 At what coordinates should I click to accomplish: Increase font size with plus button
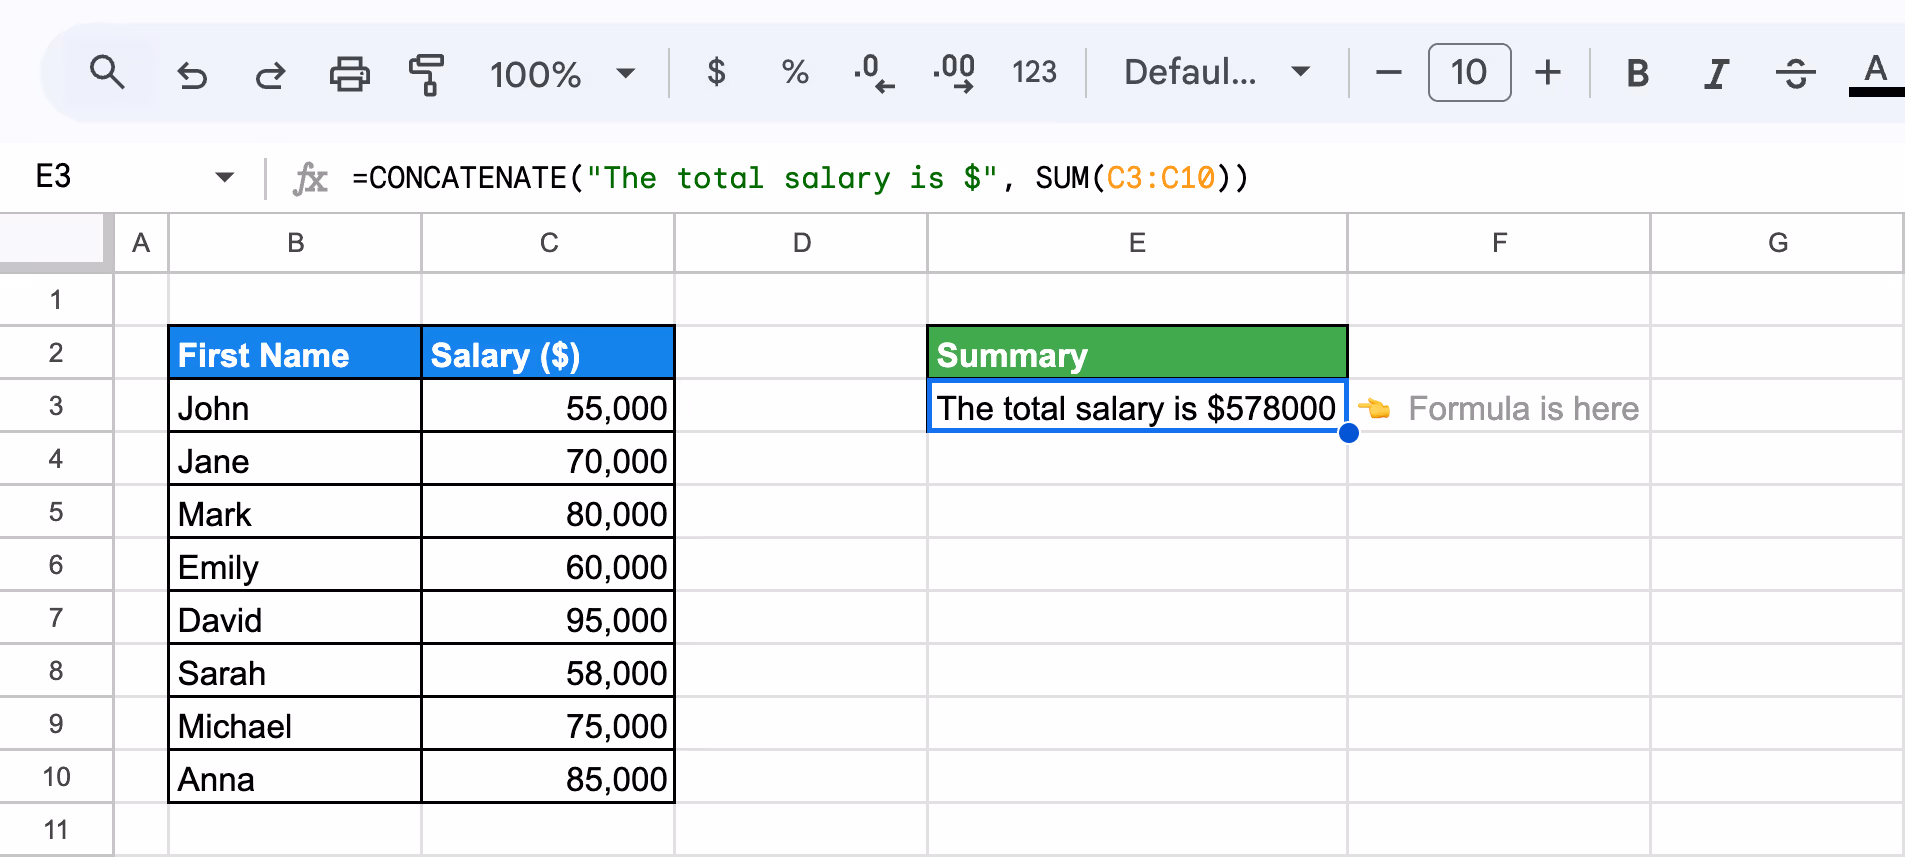tap(1548, 72)
